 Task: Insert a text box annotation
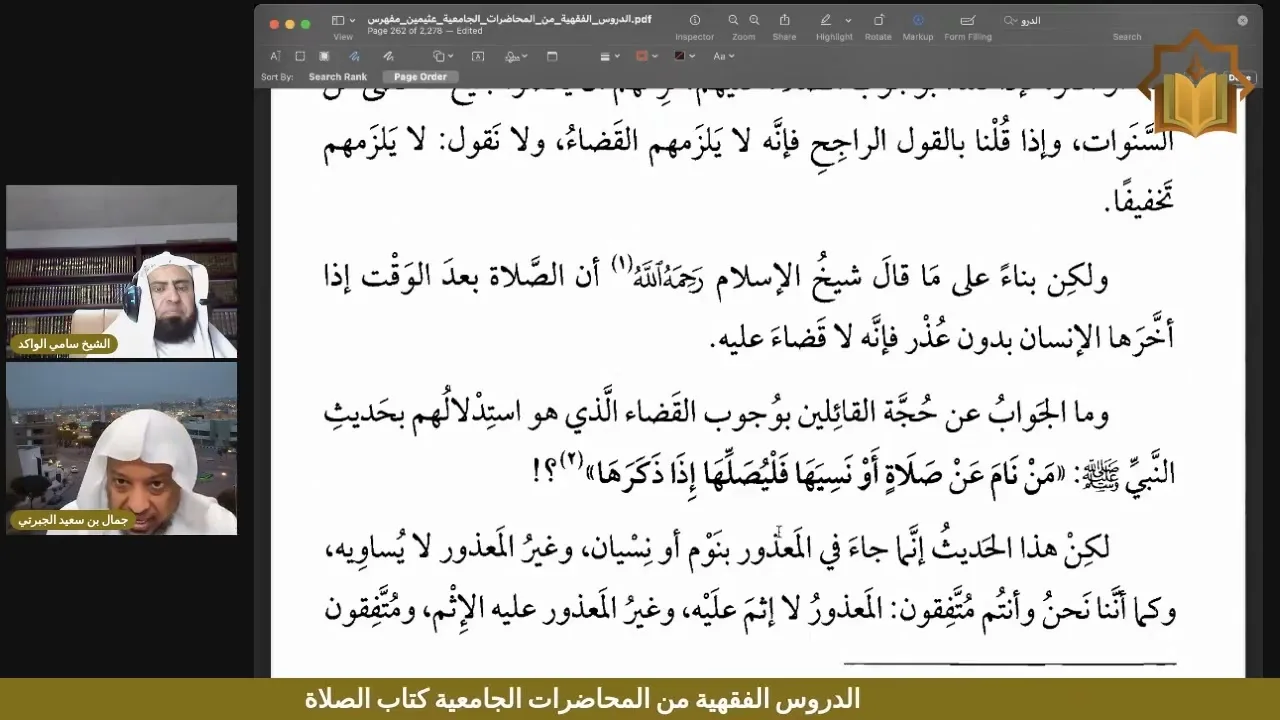click(x=478, y=57)
